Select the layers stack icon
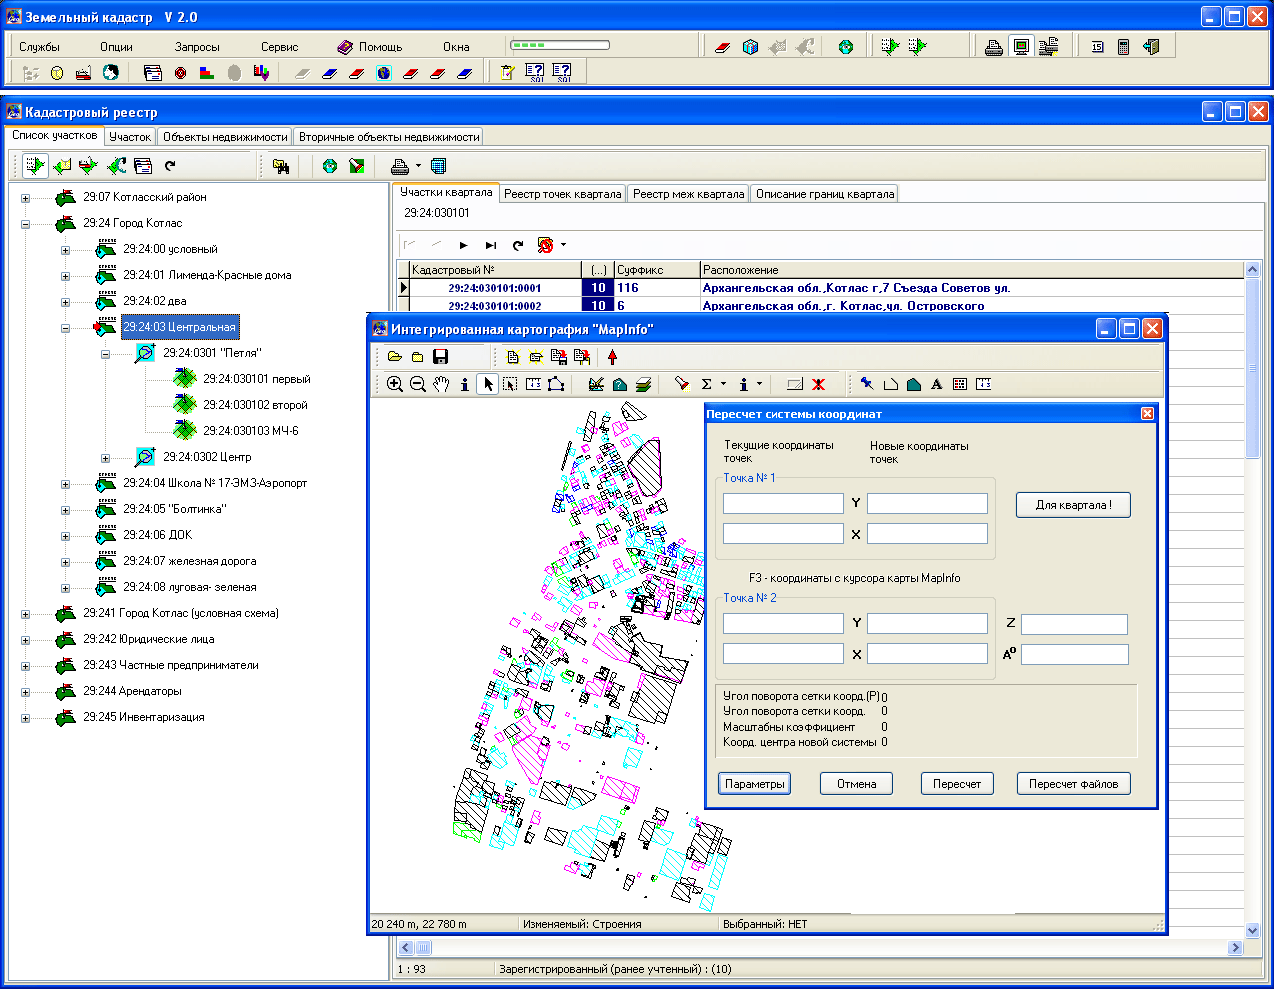Screen dimensions: 1274x990 643,384
